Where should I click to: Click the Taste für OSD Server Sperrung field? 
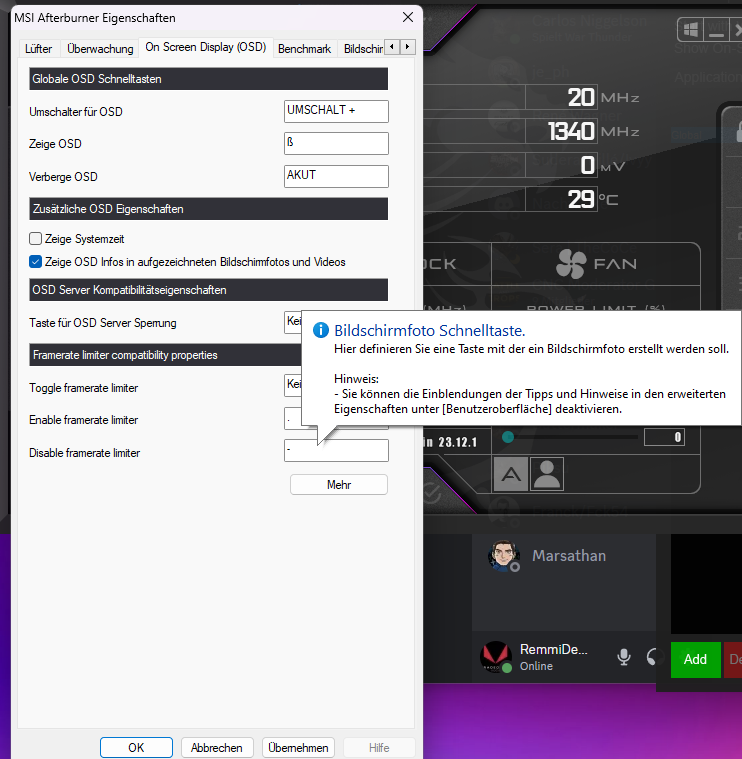(x=292, y=322)
